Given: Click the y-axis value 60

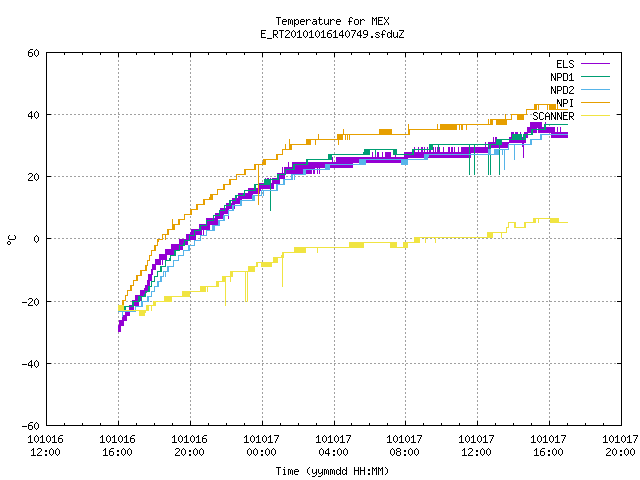Looking at the screenshot, I should pyautogui.click(x=33, y=53).
